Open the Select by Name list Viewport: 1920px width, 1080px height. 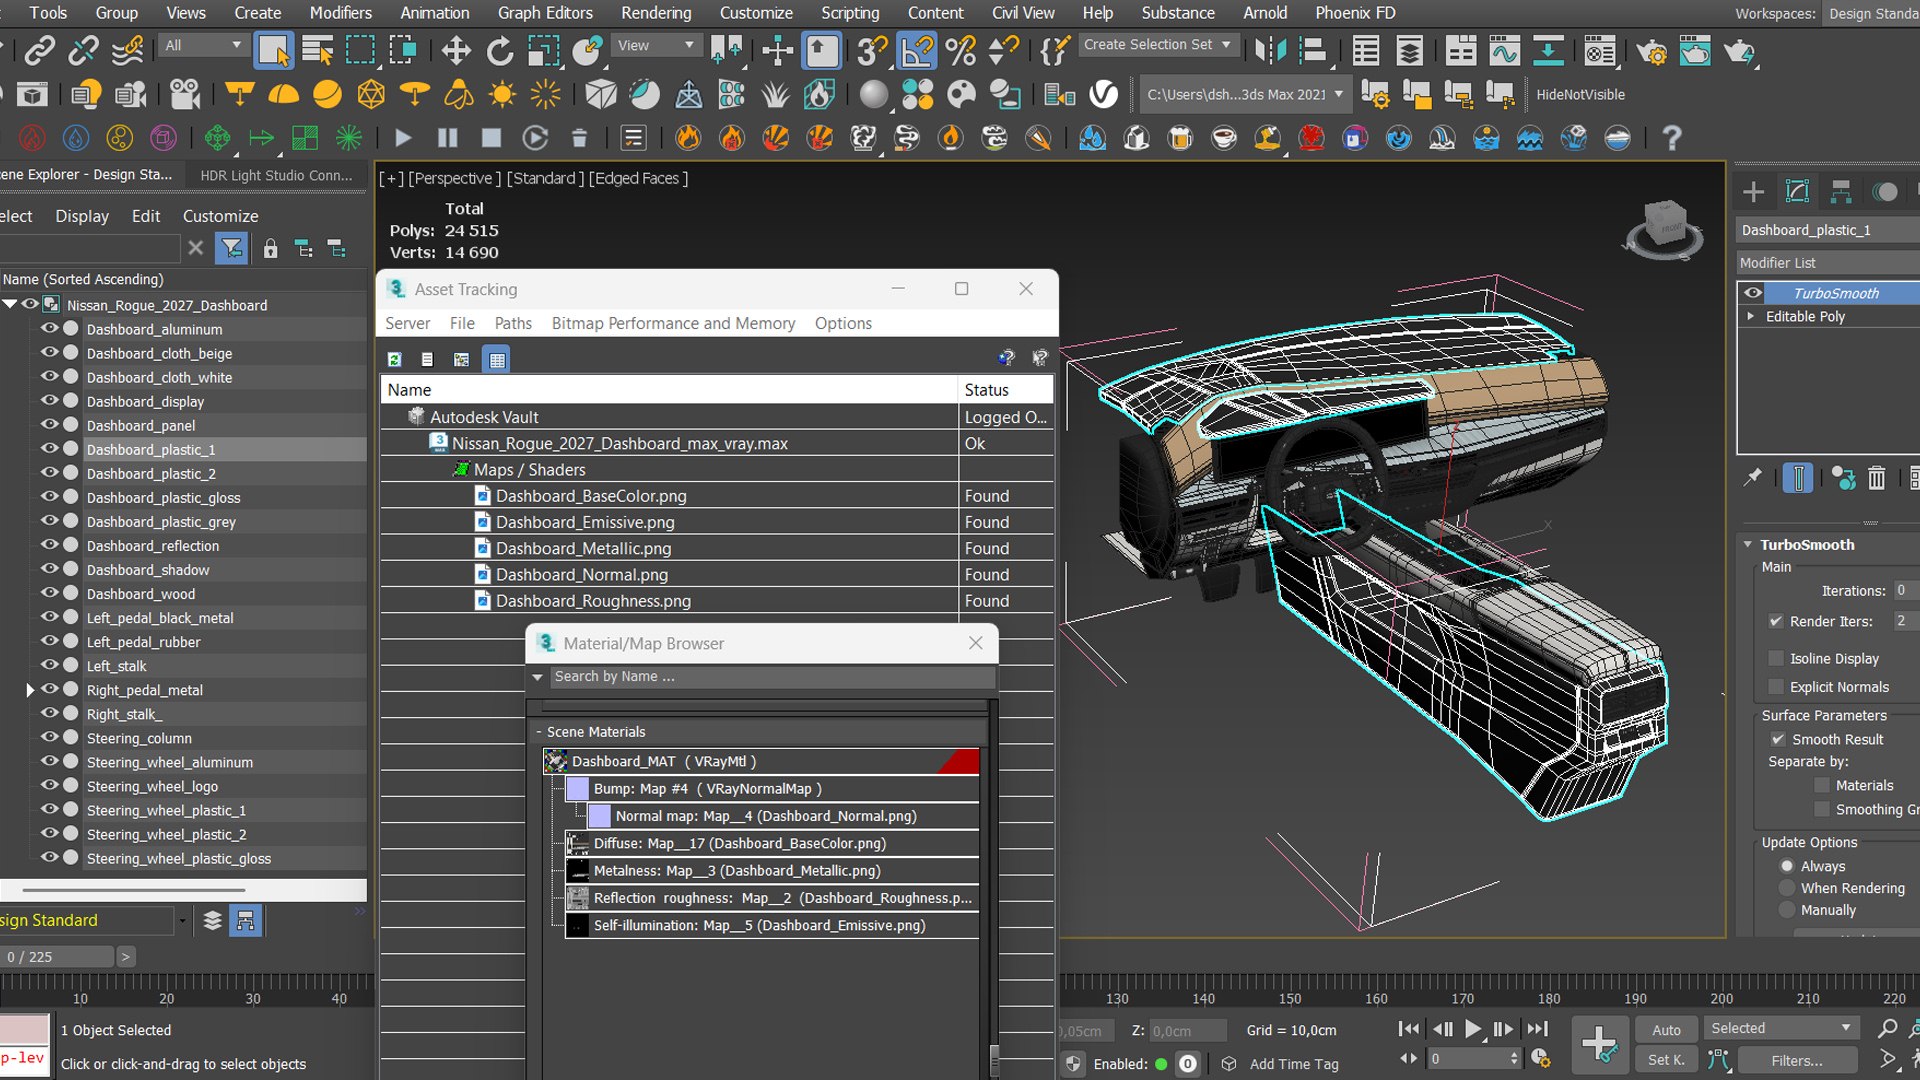tap(317, 50)
